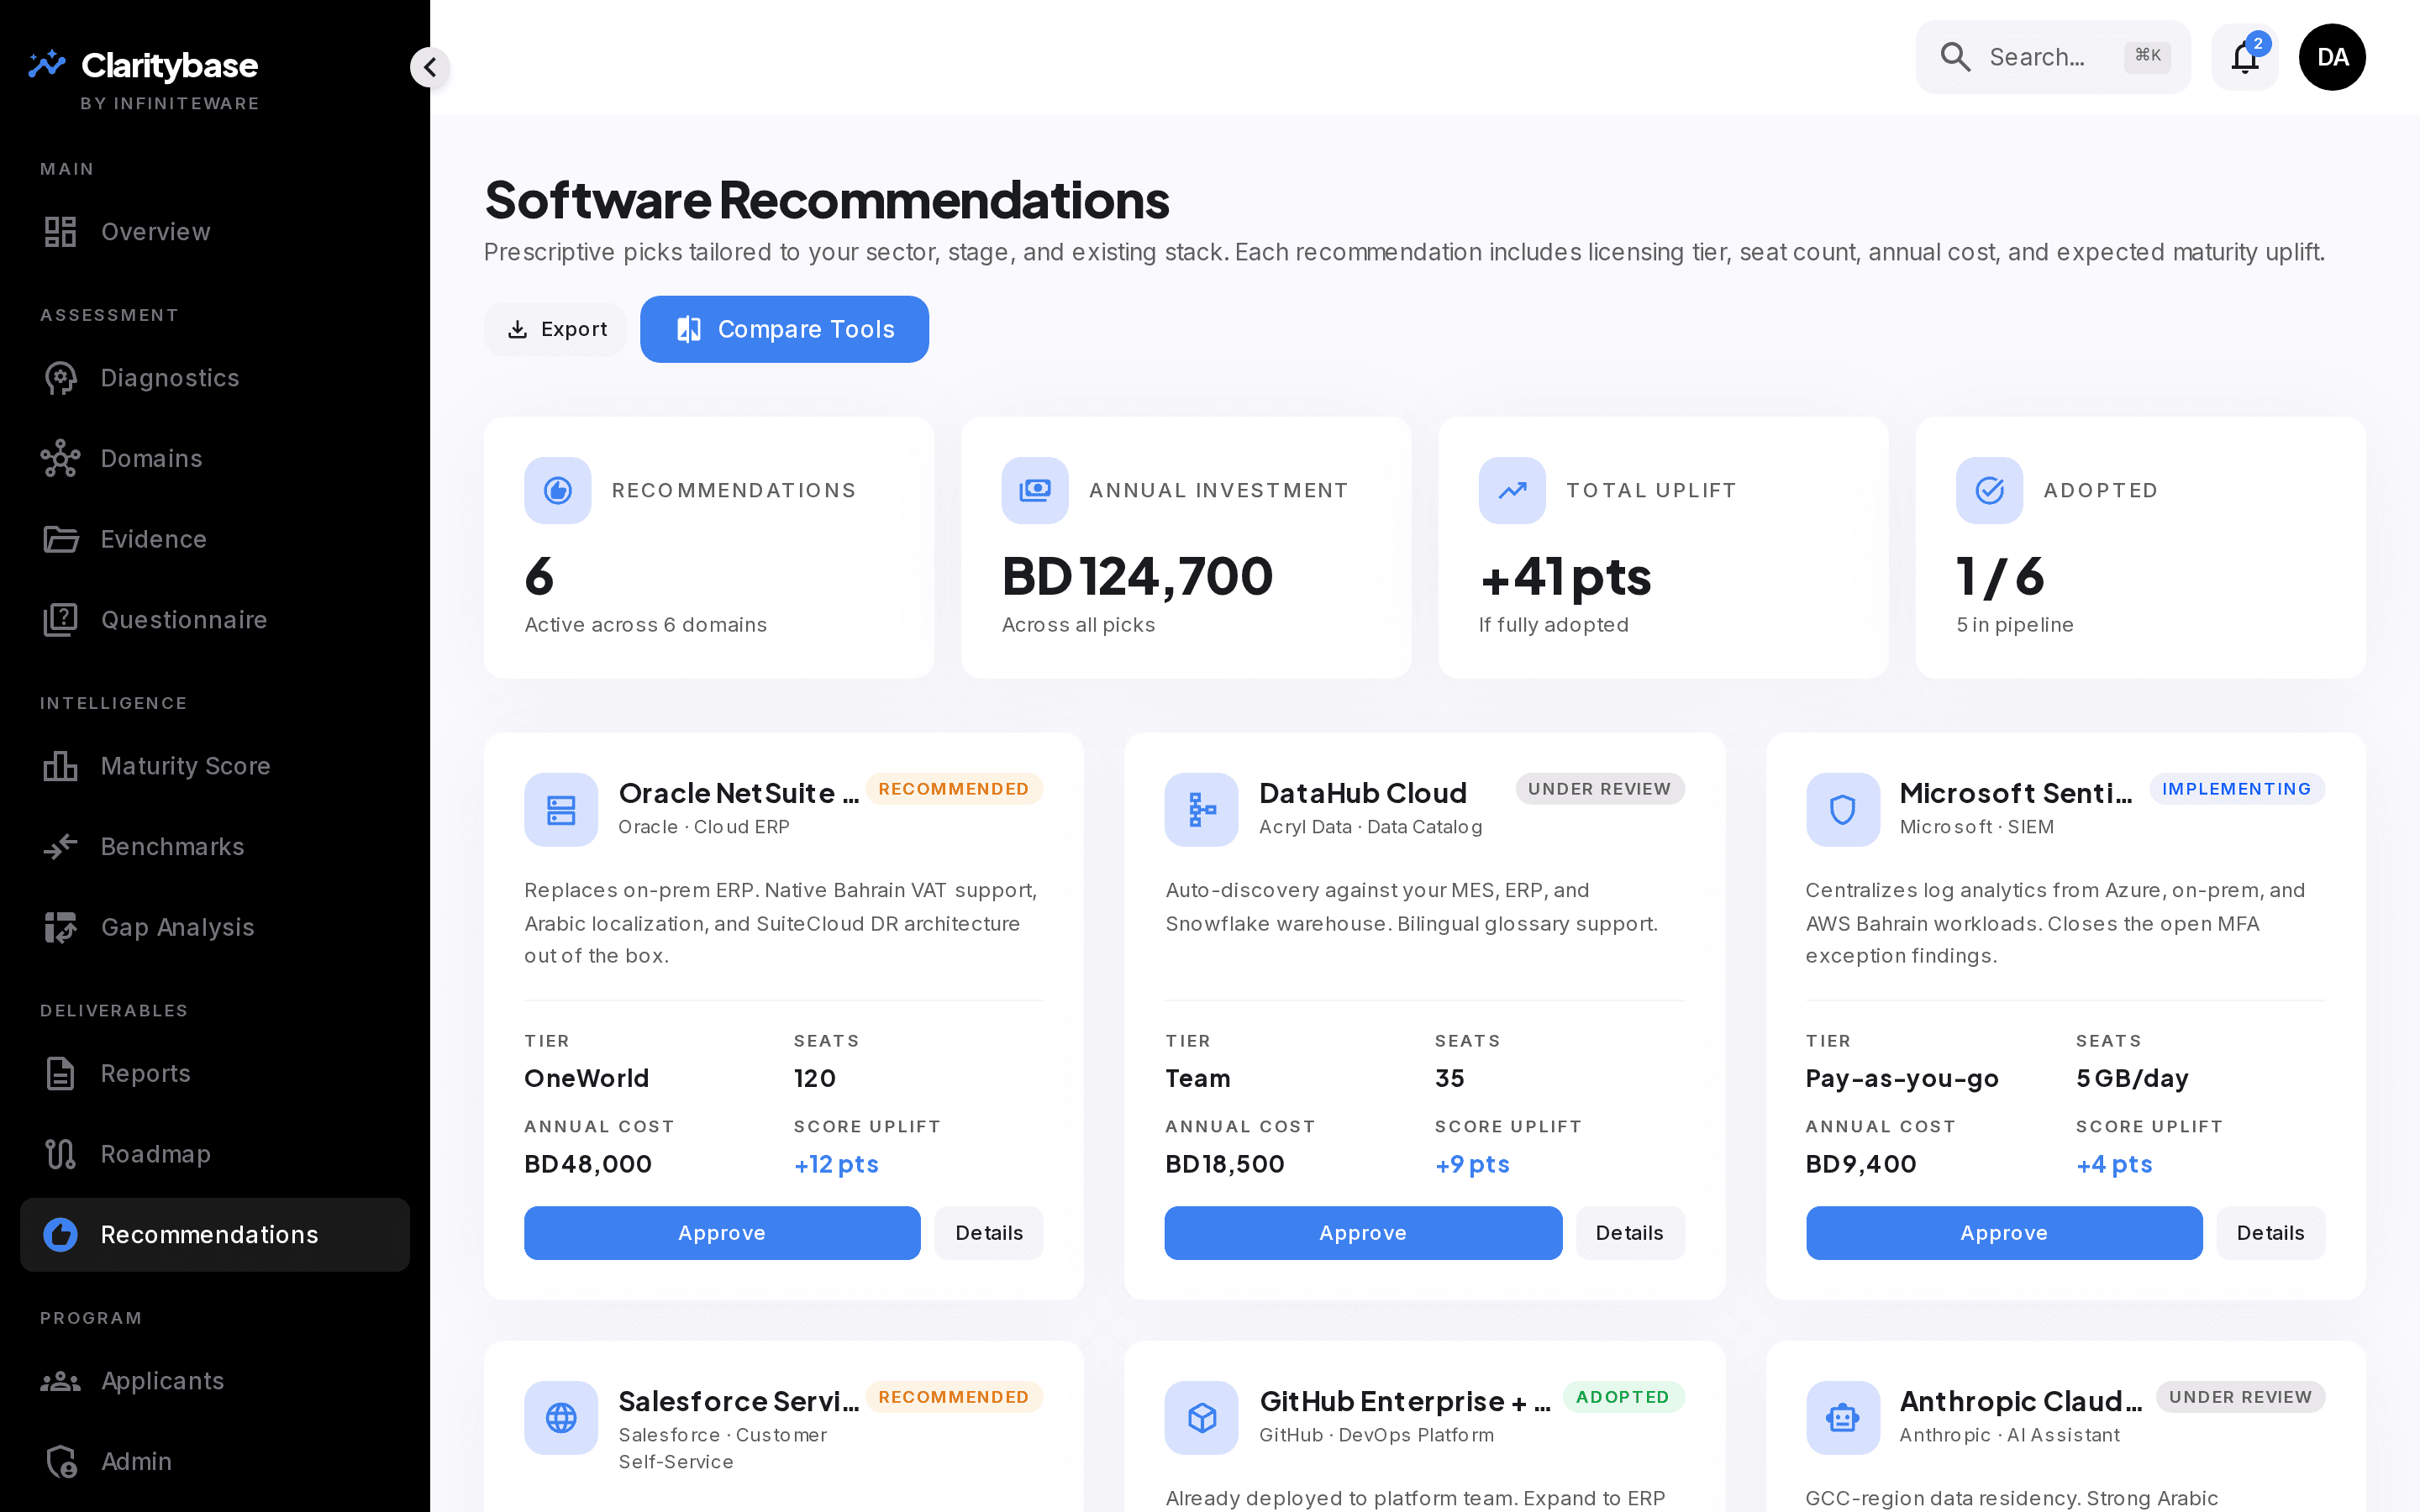
Task: Click the UNDER REVIEW badge on DataHub Cloud
Action: click(1600, 789)
